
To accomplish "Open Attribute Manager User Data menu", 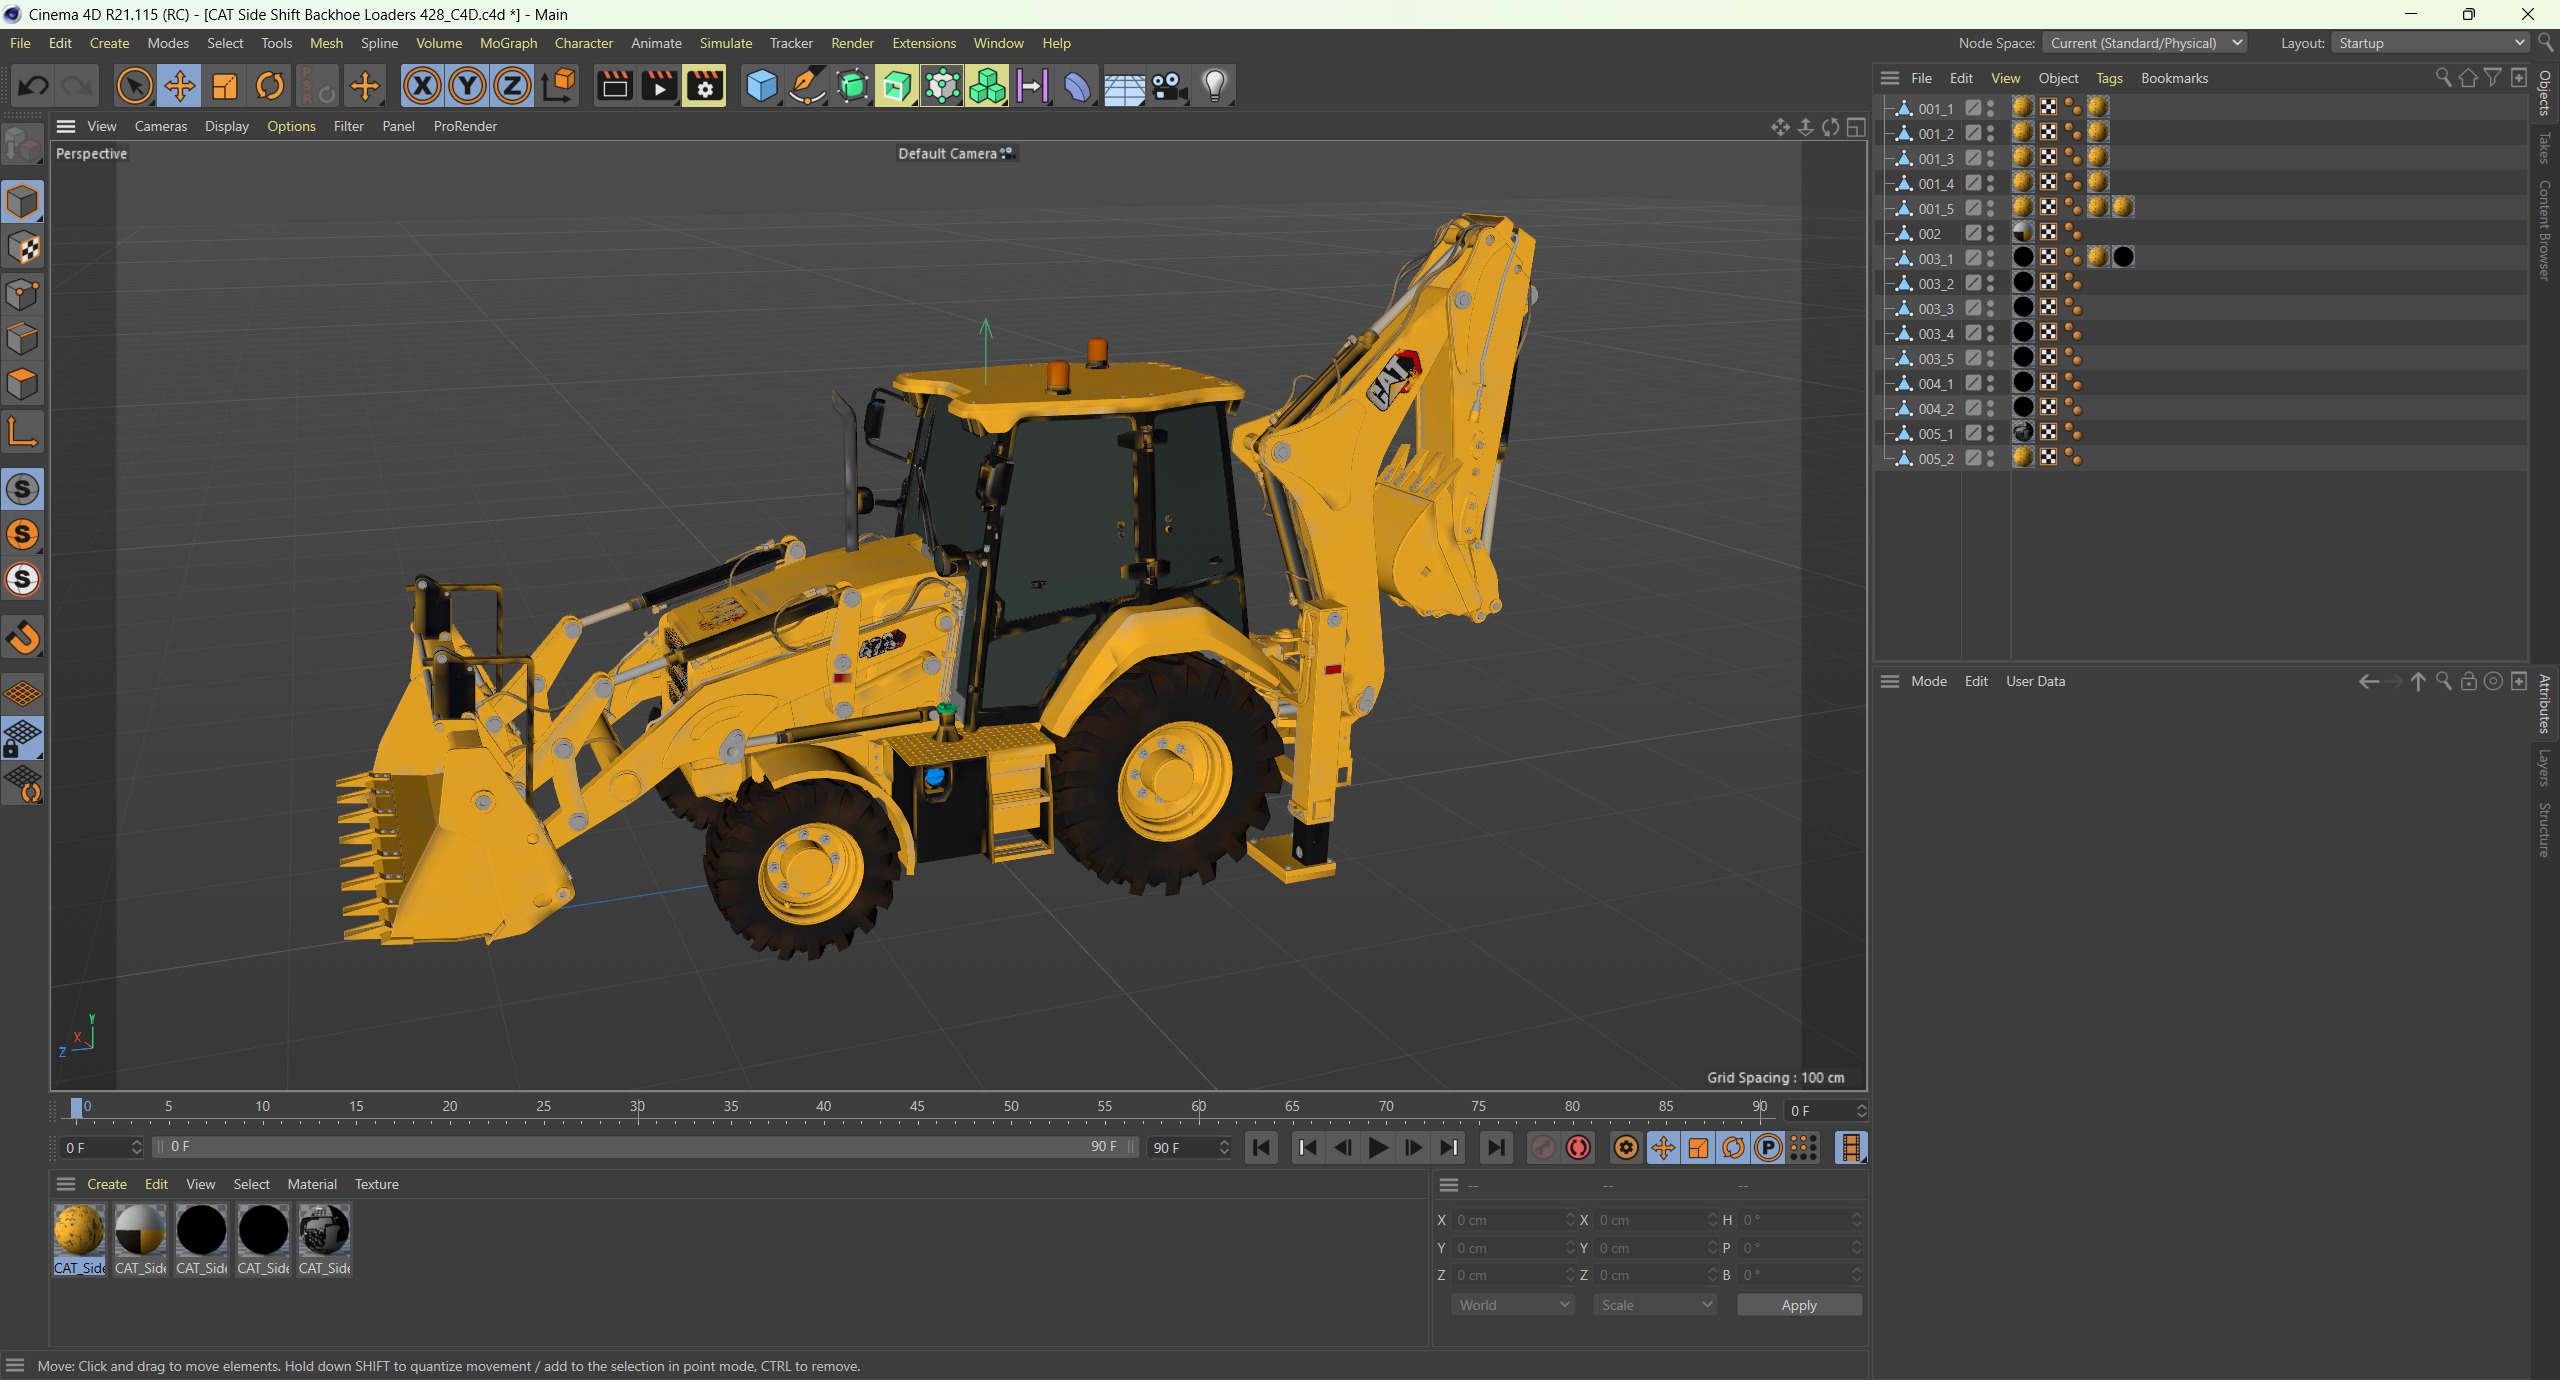I will [x=2035, y=681].
